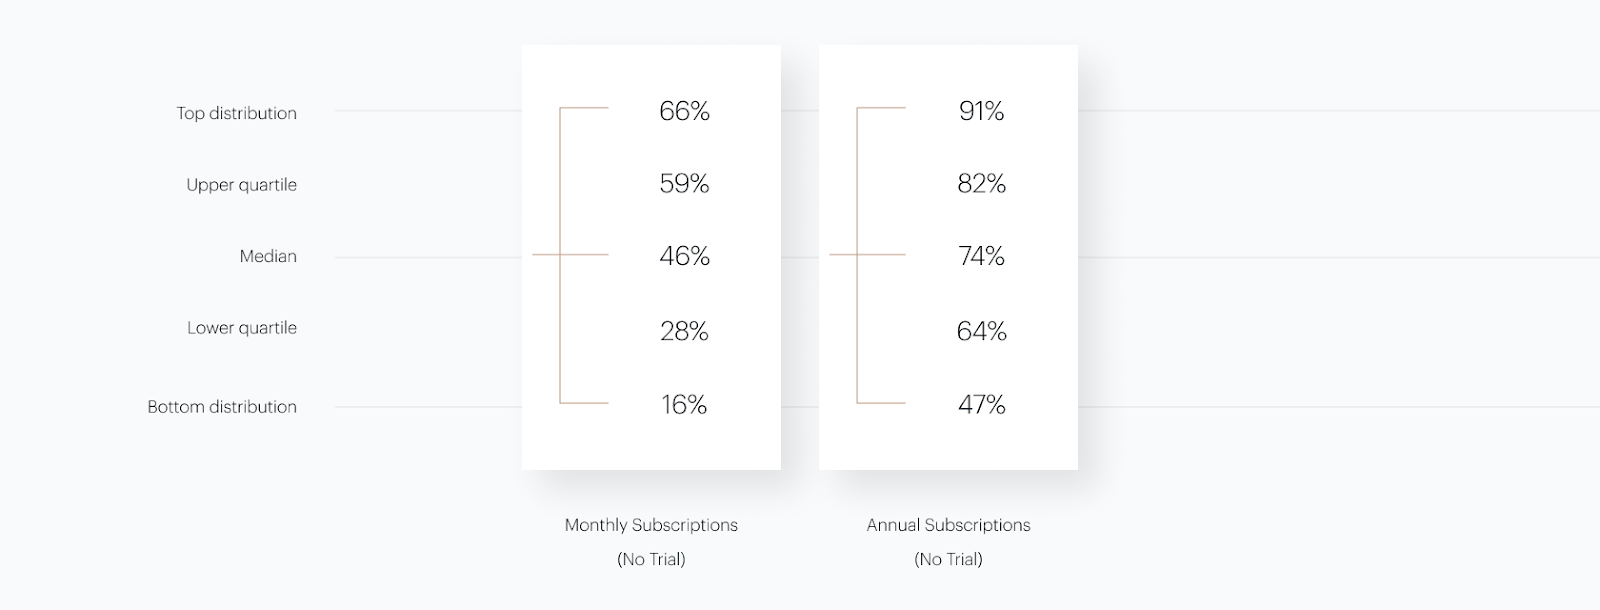Select the 64% annual lower quartile value
This screenshot has width=1600, height=610.
point(981,331)
